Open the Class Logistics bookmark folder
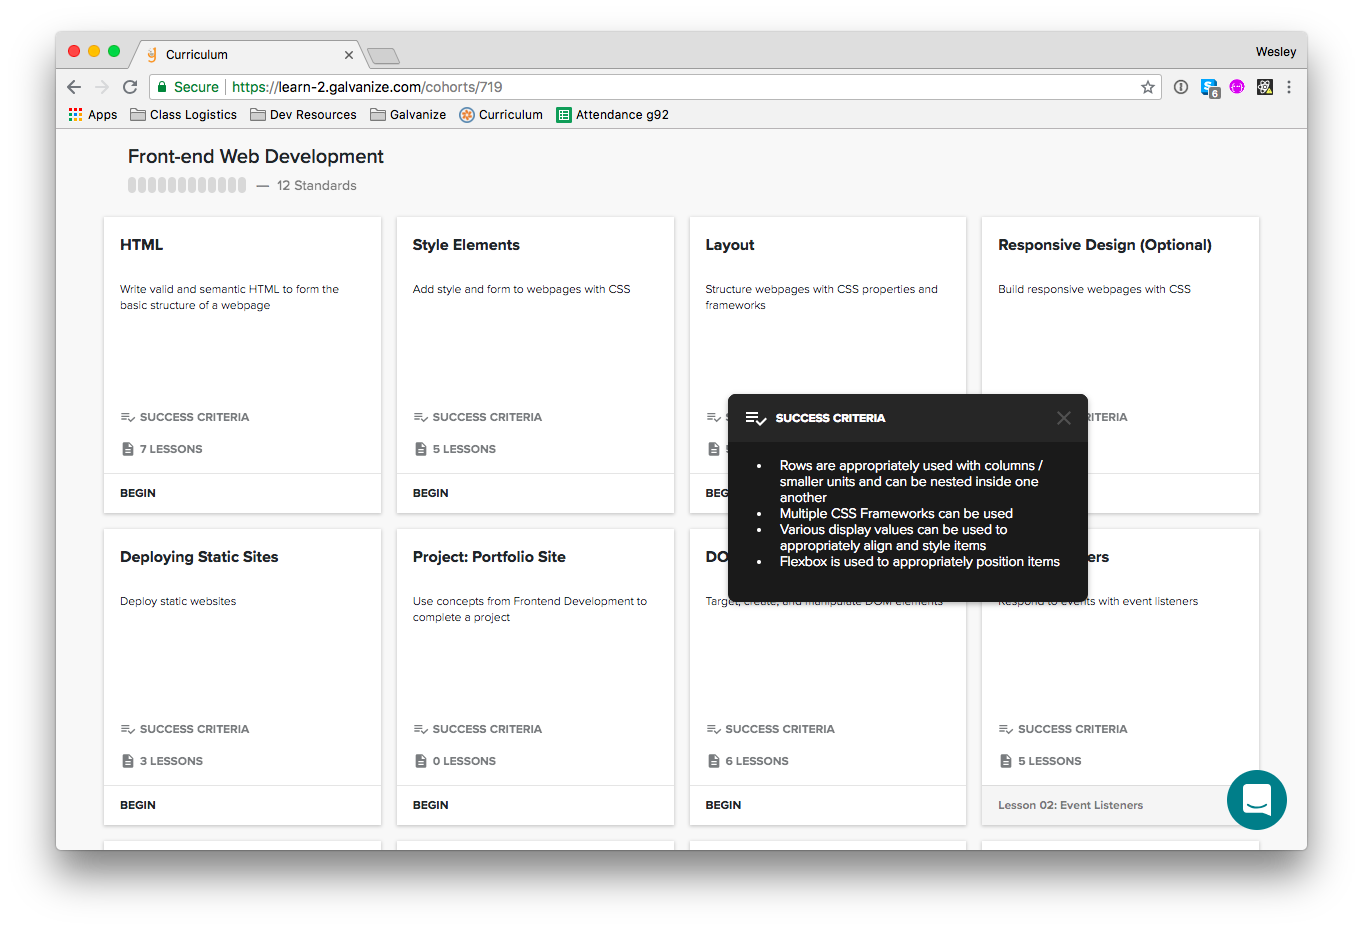The height and width of the screenshot is (930, 1363). (x=184, y=115)
